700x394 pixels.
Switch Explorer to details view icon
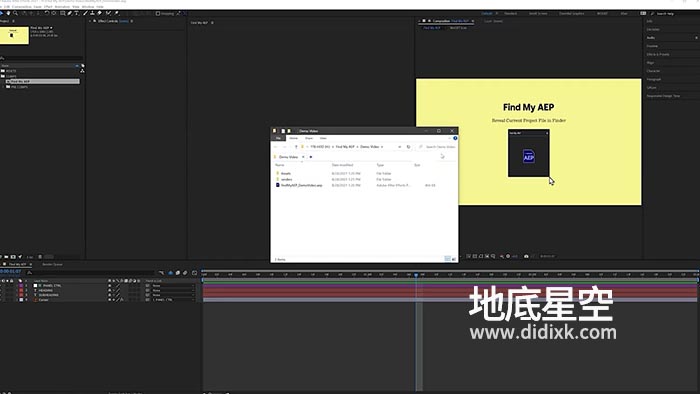point(447,259)
